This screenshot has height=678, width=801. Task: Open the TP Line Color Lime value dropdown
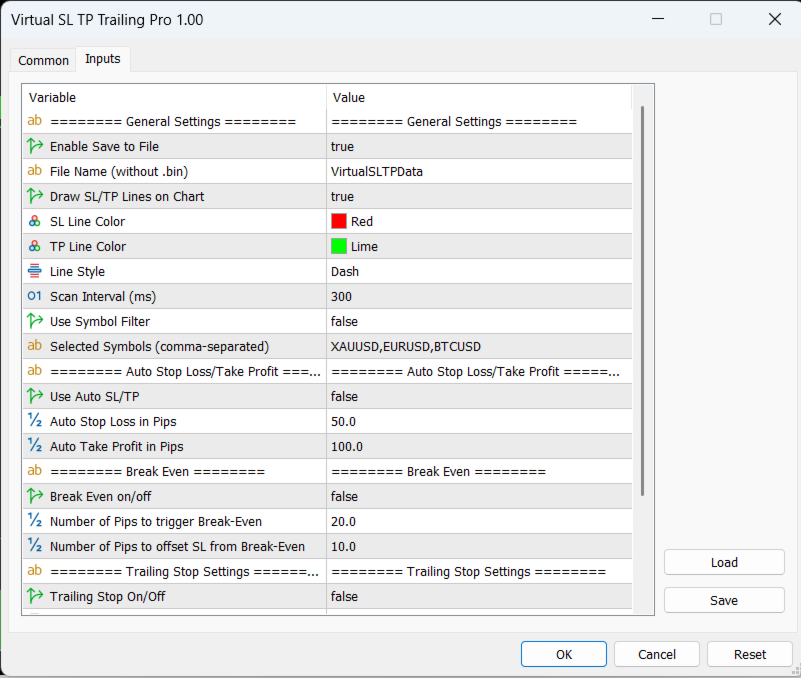tap(479, 247)
